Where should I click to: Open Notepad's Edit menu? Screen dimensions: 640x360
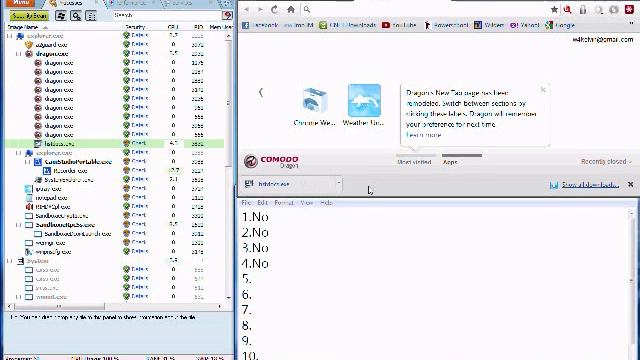coord(262,203)
